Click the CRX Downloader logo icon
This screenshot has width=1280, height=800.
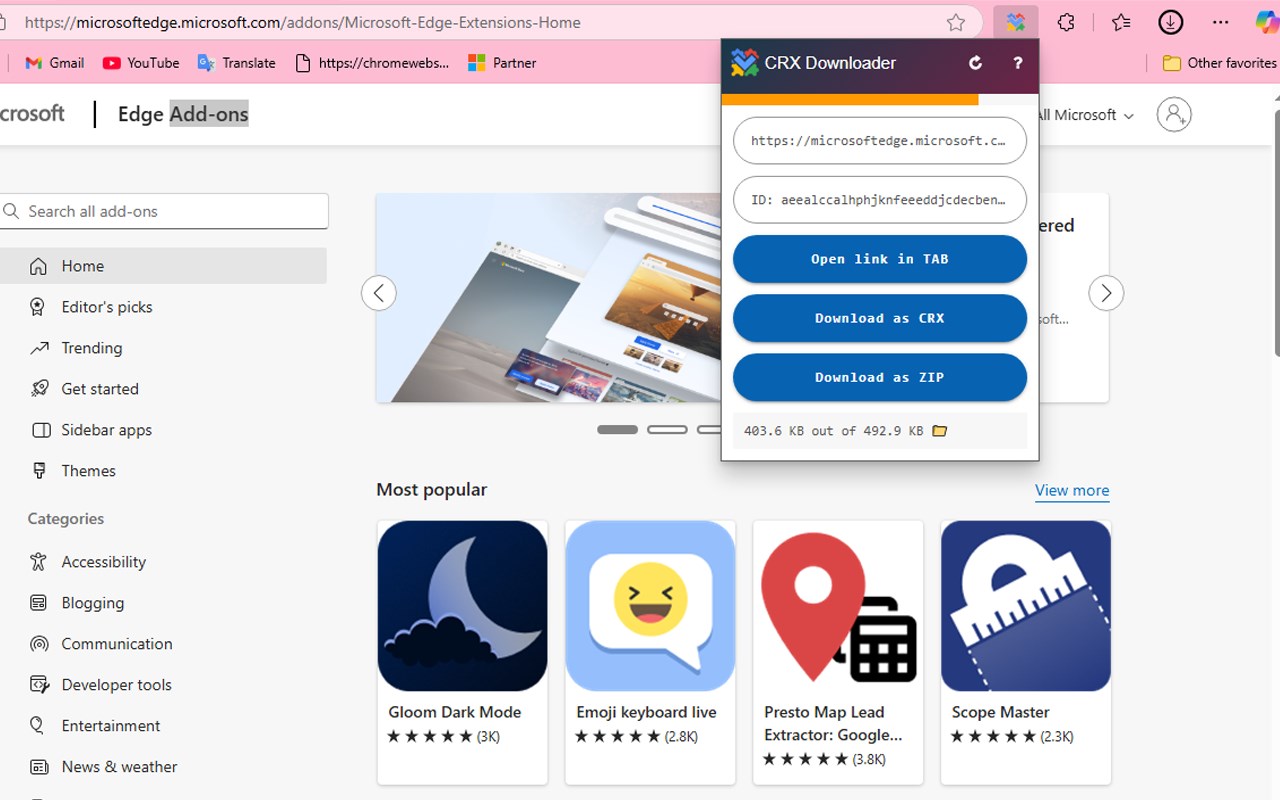coord(744,63)
